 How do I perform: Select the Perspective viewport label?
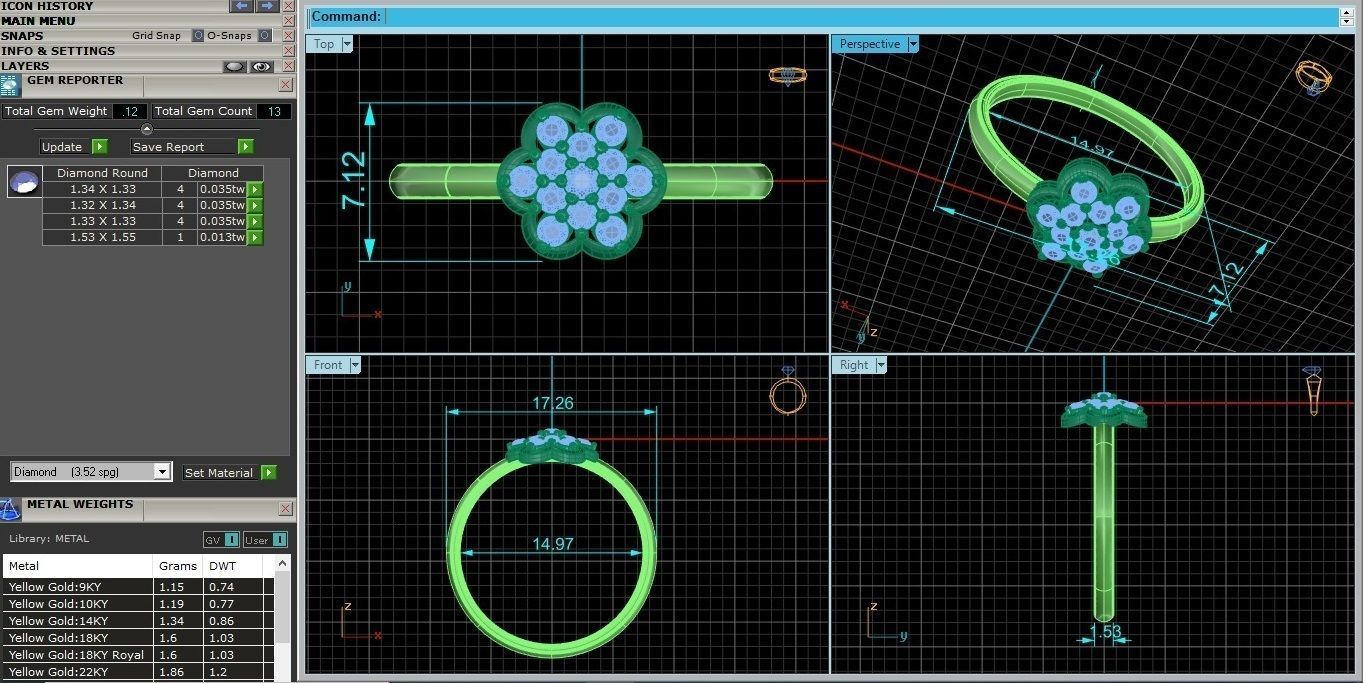(x=869, y=44)
